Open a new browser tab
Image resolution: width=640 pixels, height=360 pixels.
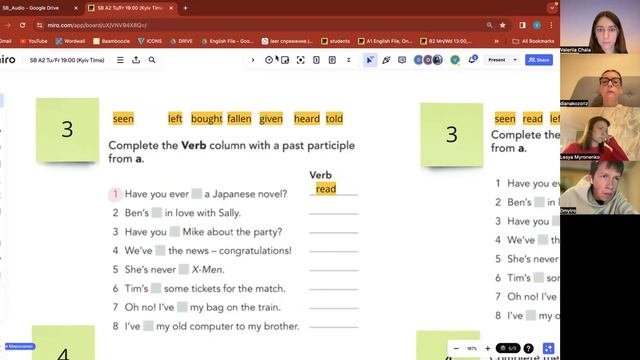point(185,8)
